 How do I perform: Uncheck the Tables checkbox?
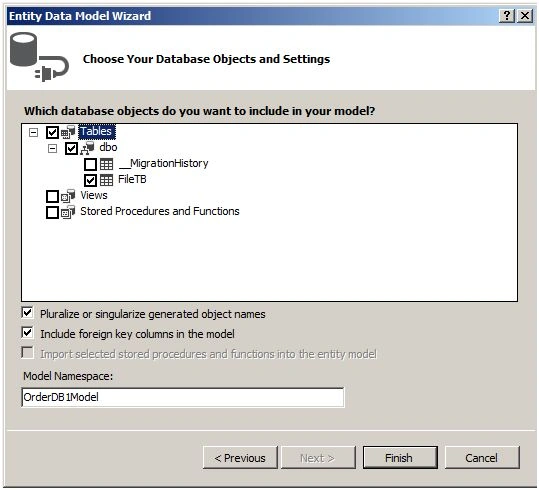[x=52, y=132]
